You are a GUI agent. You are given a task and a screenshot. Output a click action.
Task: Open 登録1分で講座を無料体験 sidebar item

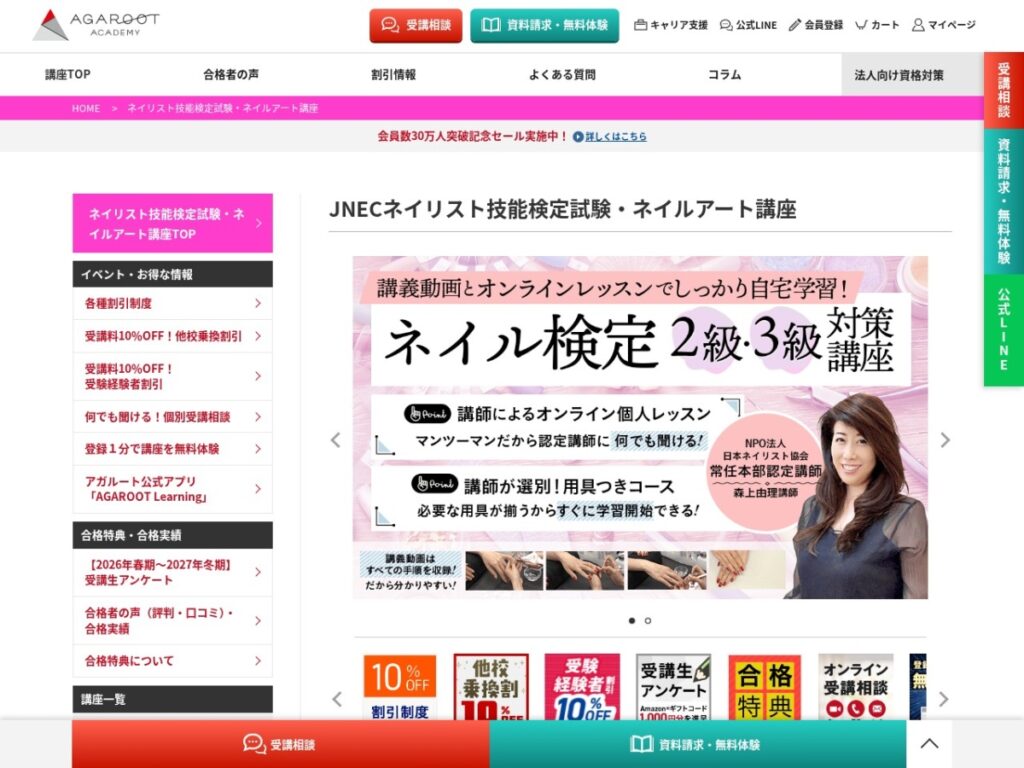pyautogui.click(x=172, y=449)
